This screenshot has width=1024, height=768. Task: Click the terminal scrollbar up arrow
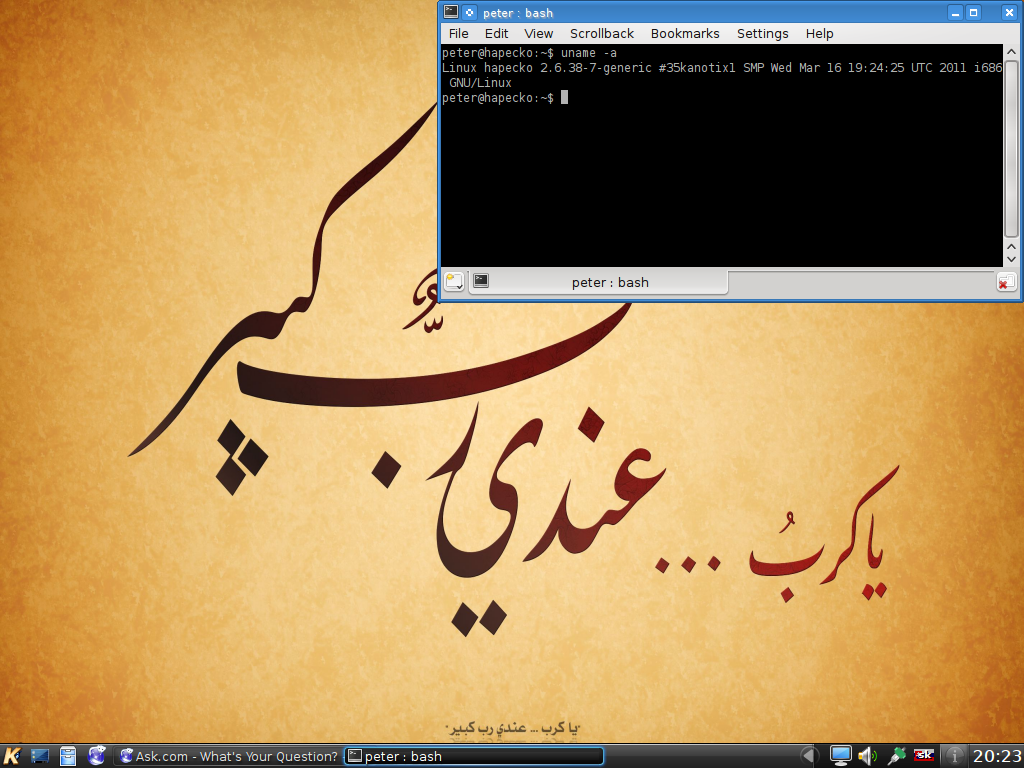[1011, 52]
